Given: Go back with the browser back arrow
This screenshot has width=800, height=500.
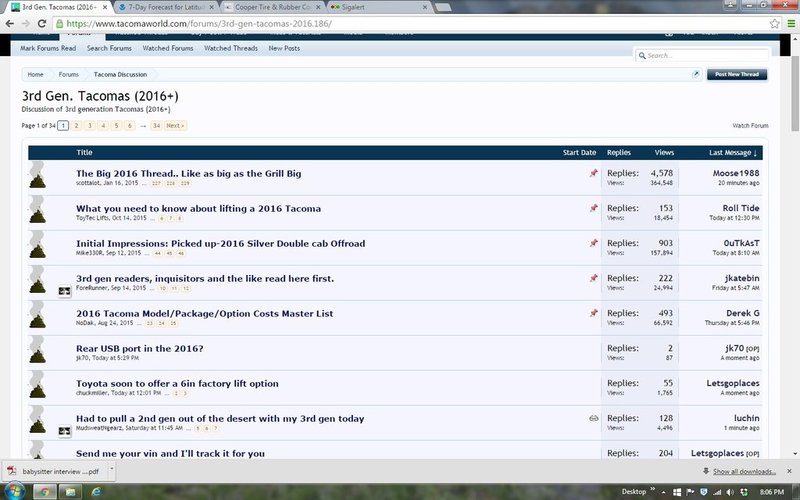Looking at the screenshot, I should pyautogui.click(x=10, y=23).
